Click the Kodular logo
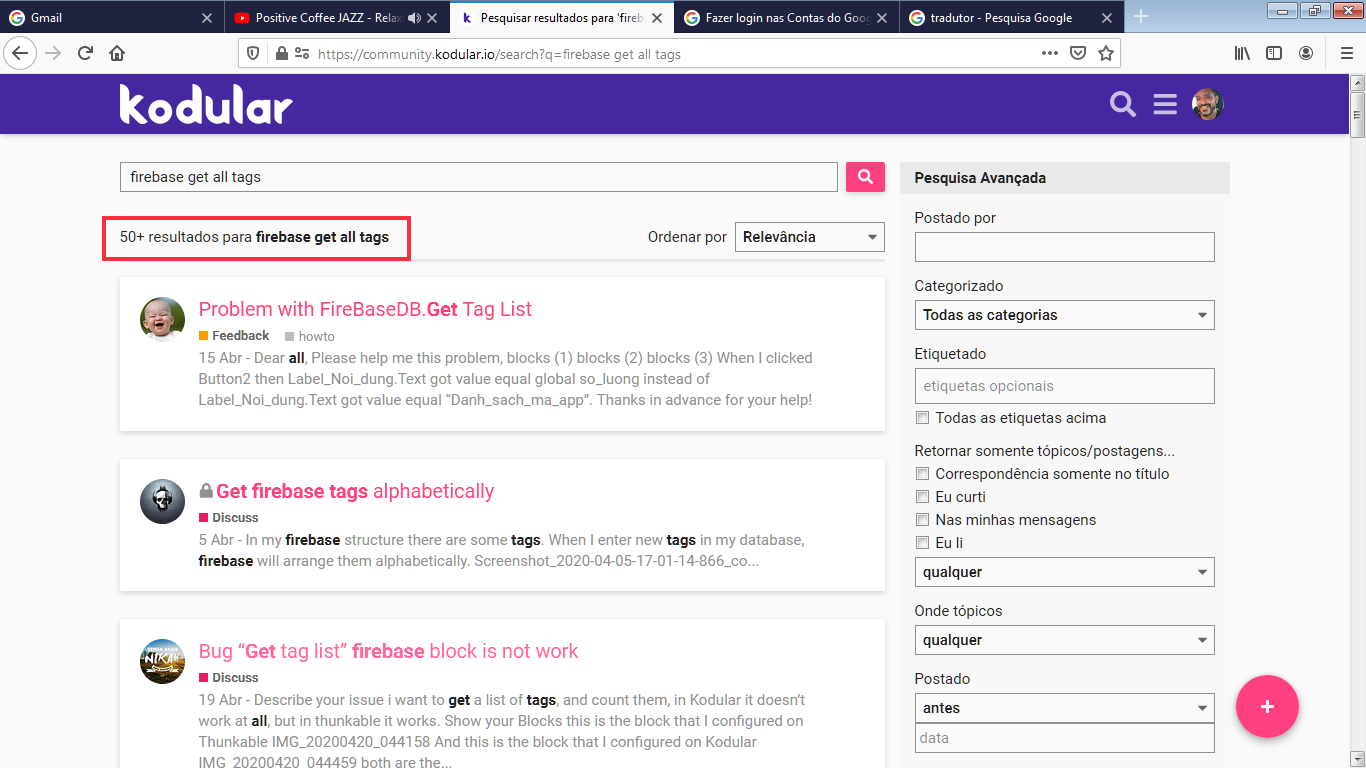This screenshot has height=768, width=1366. click(206, 104)
